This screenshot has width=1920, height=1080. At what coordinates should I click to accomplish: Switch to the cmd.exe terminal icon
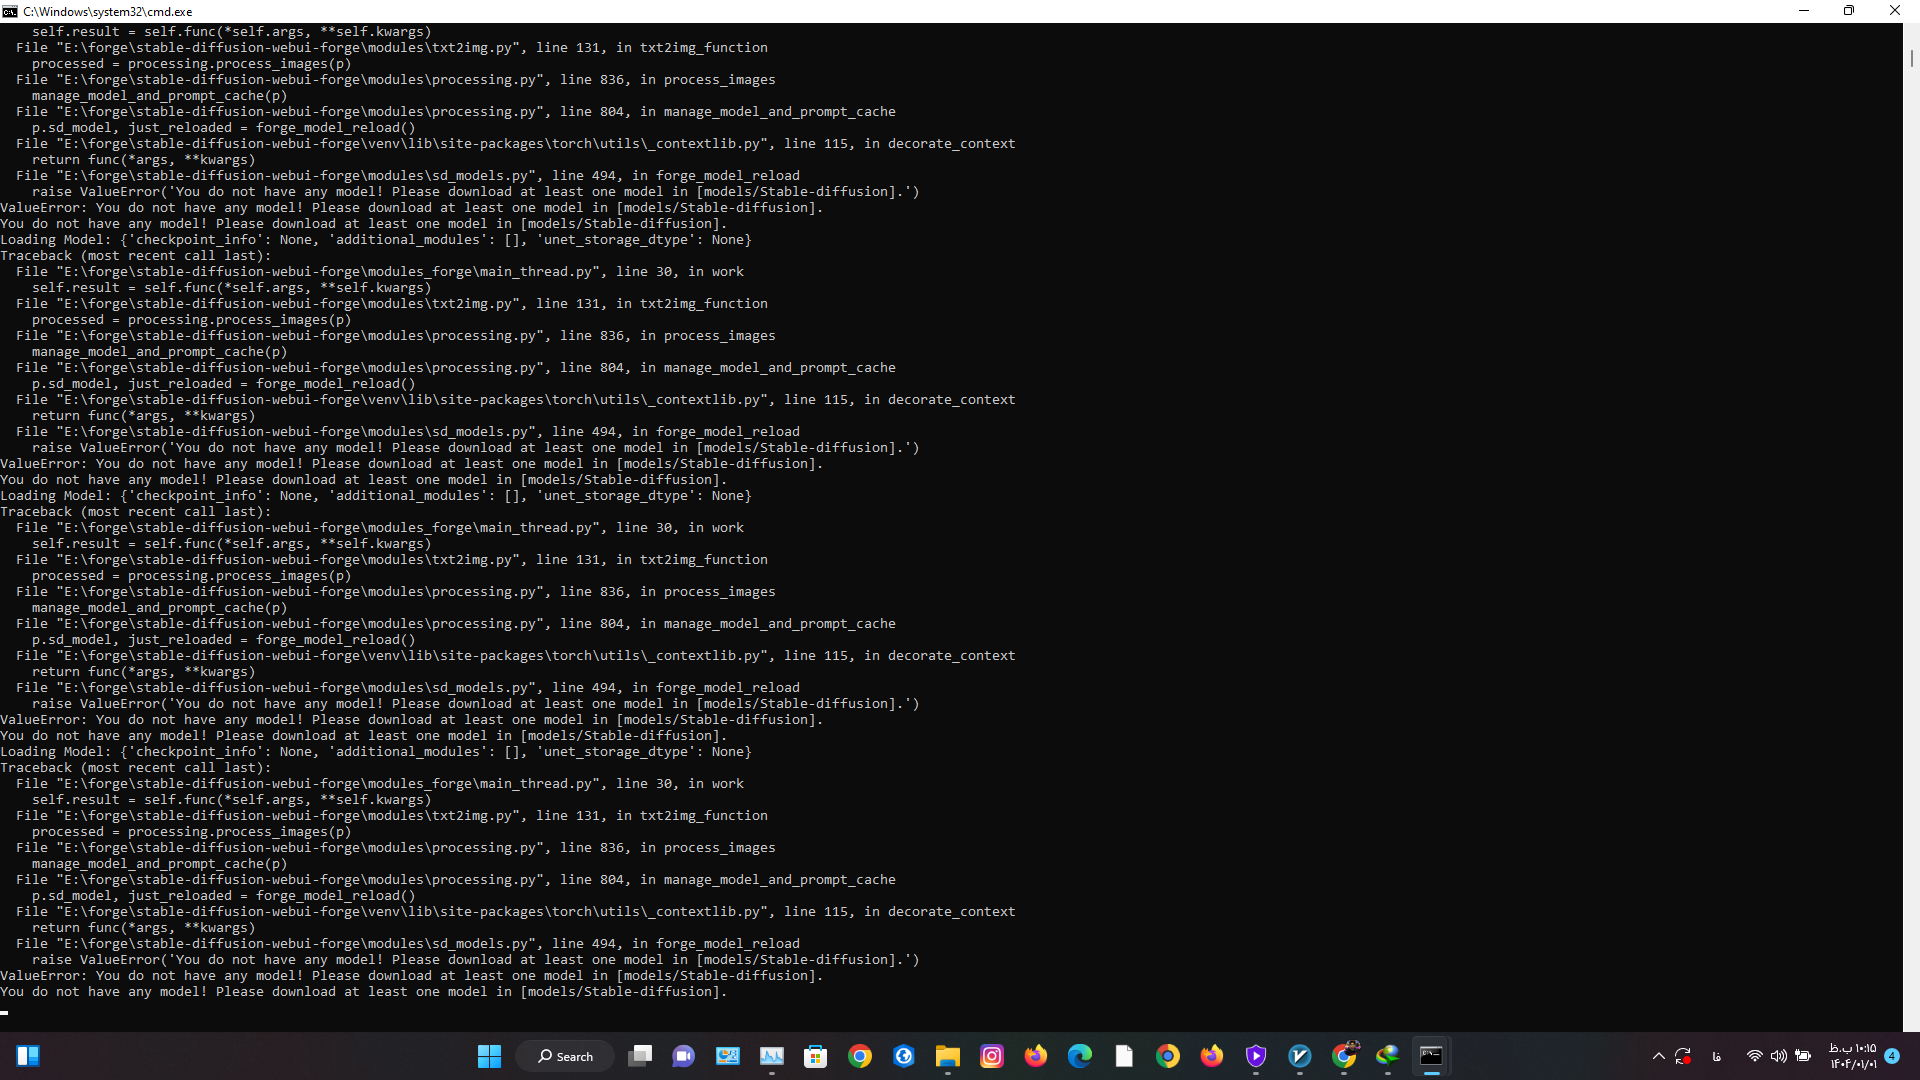click(1431, 1056)
